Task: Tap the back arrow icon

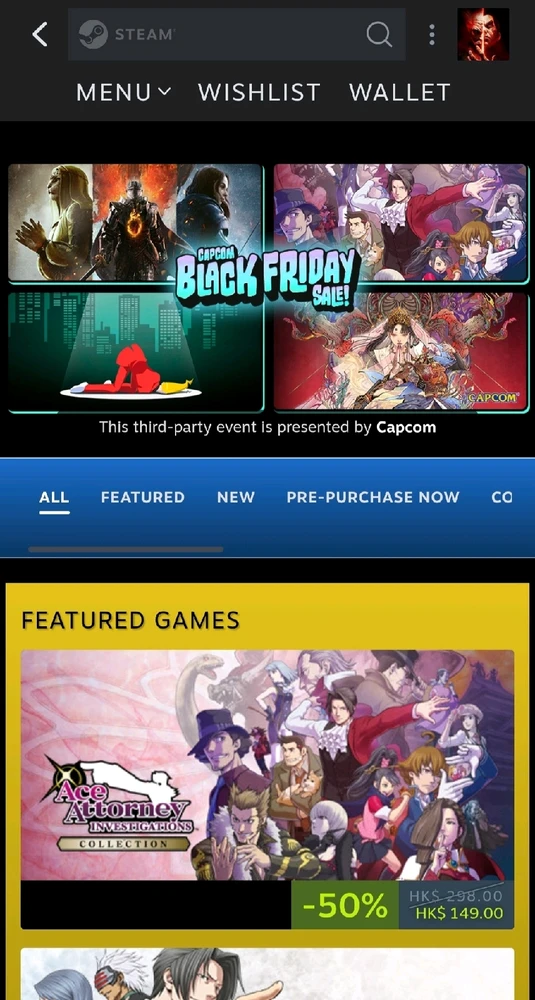Action: coord(40,34)
